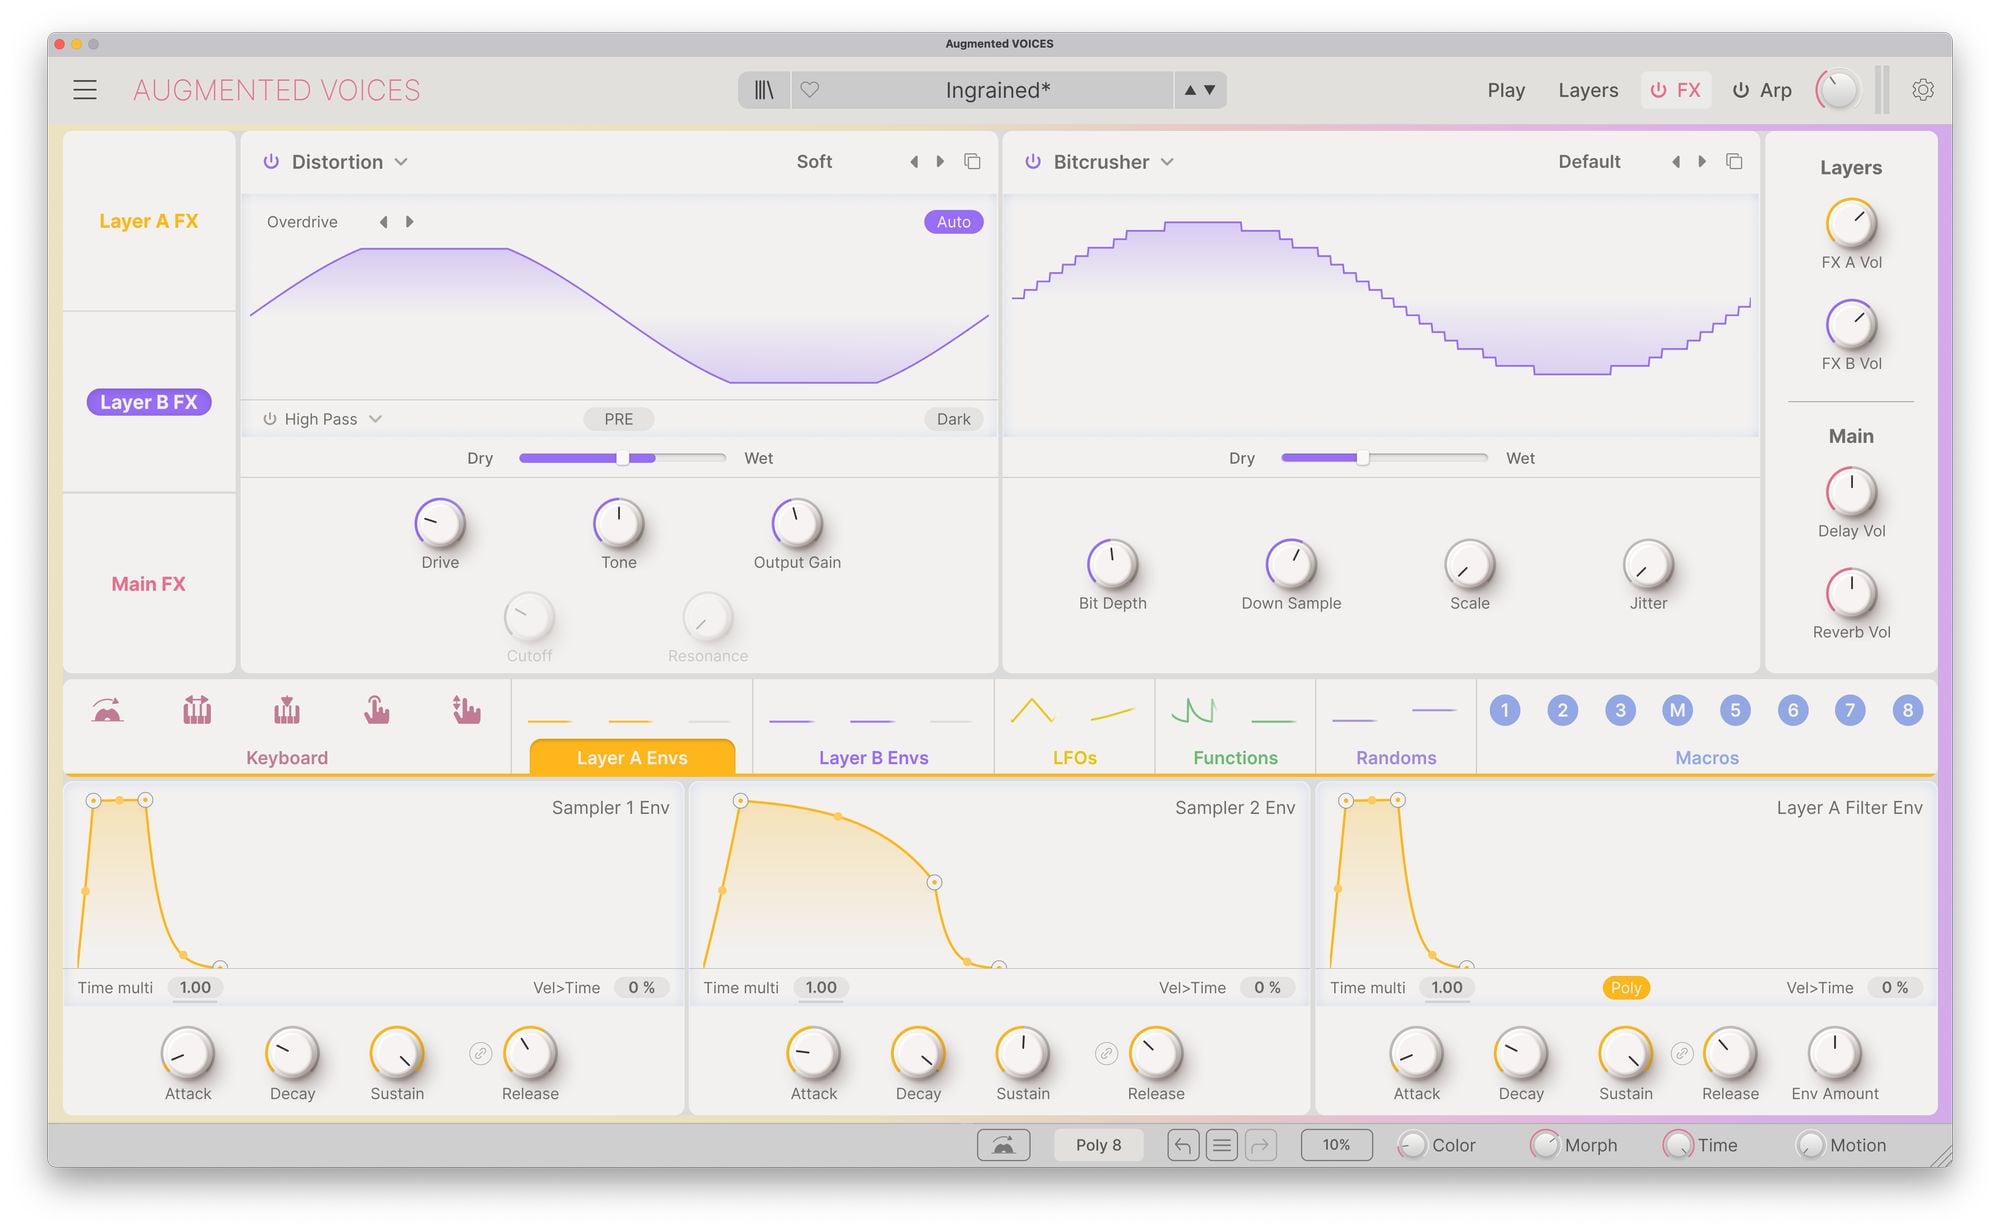The height and width of the screenshot is (1230, 2000).
Task: Open the Layer B Envs tab
Action: [873, 757]
